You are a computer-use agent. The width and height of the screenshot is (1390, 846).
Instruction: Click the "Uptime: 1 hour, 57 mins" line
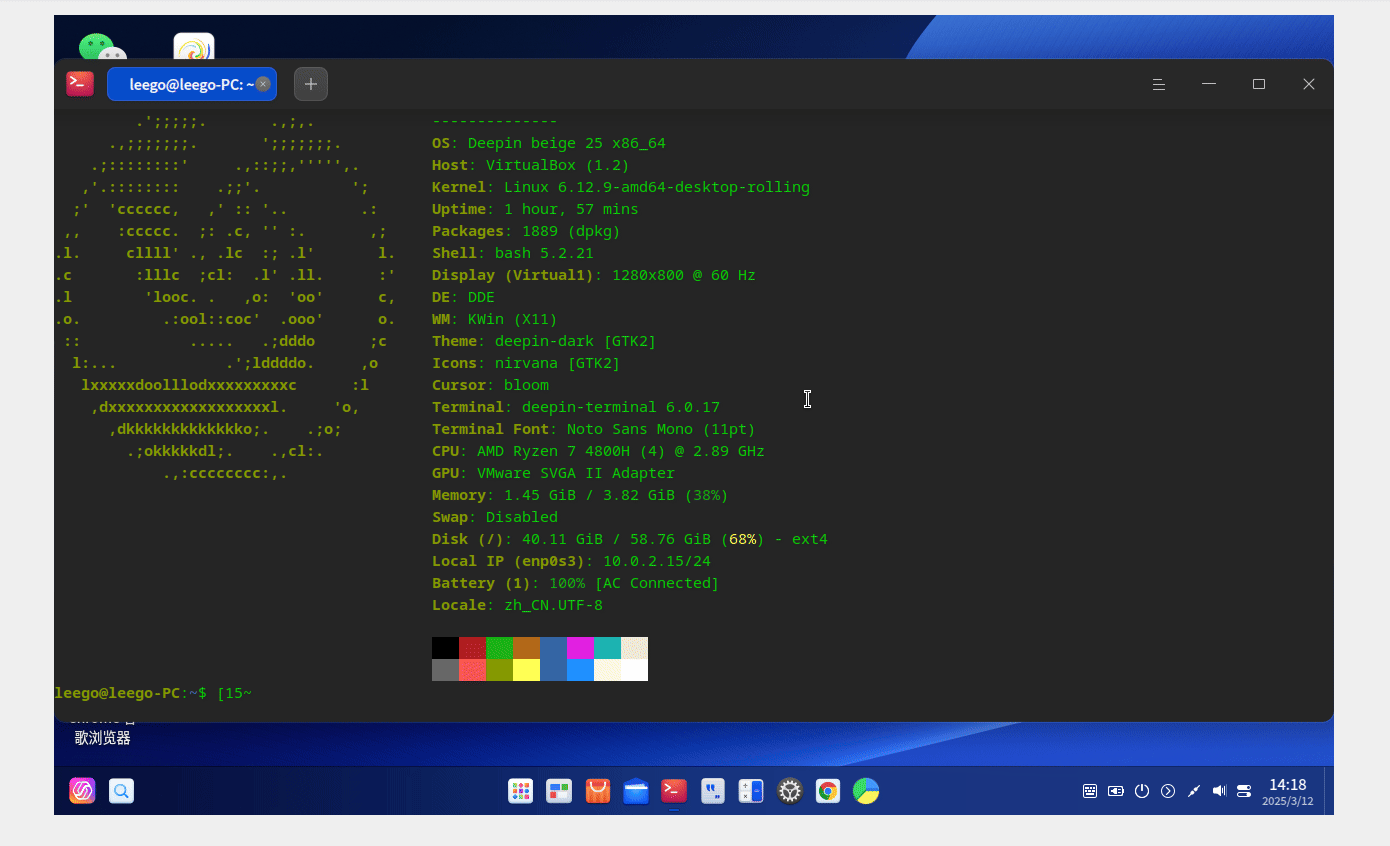(535, 209)
